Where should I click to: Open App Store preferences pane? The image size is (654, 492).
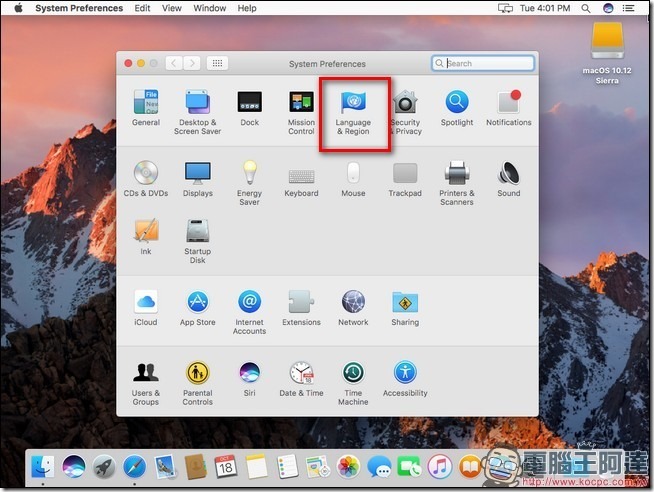(198, 308)
